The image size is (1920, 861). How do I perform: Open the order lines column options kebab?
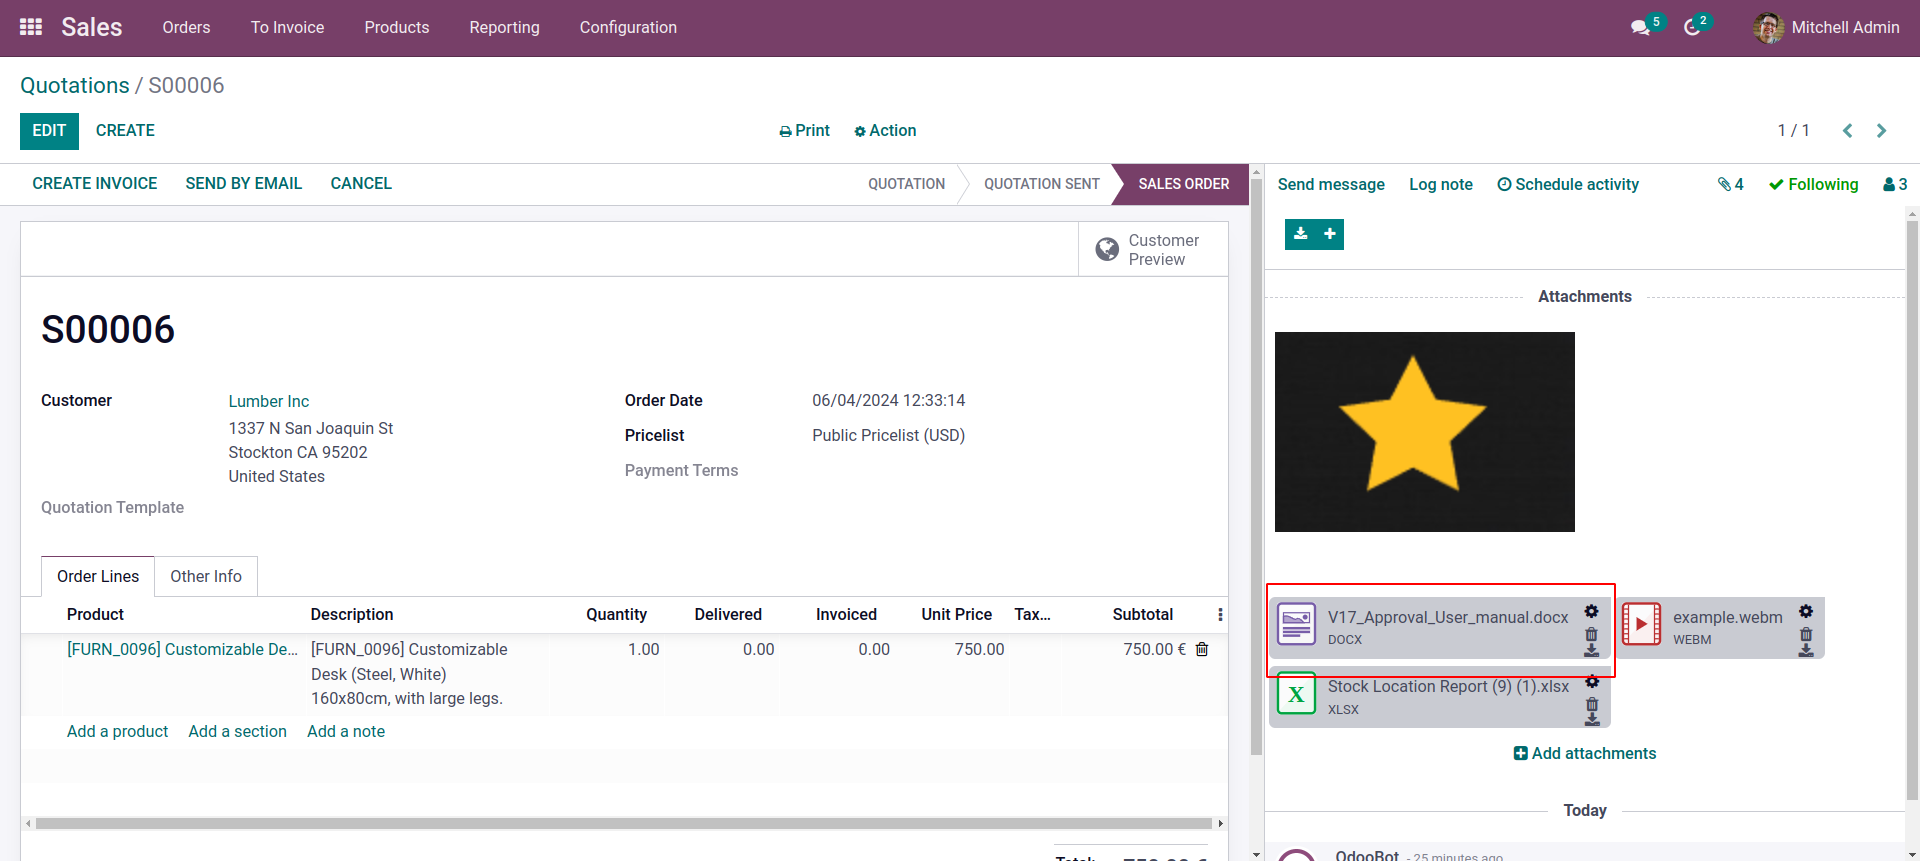(x=1219, y=614)
